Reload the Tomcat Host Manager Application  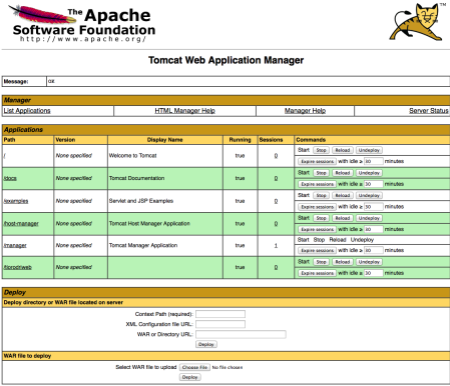342,218
